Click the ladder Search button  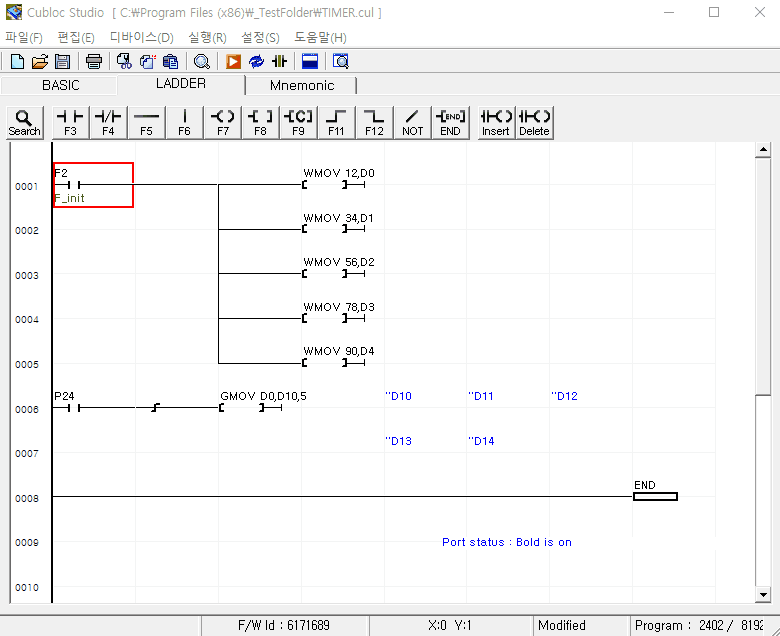[24, 122]
